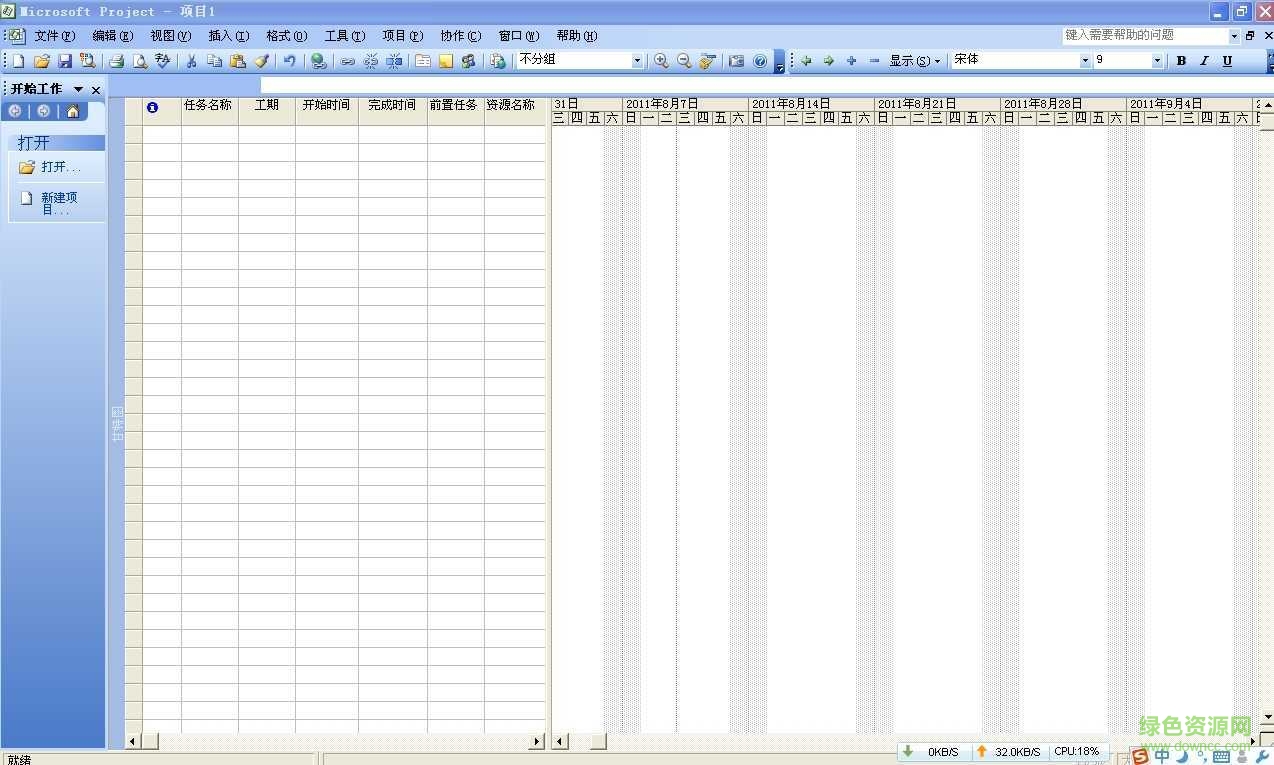Click task pane Home button
This screenshot has height=765, width=1274.
[72, 111]
